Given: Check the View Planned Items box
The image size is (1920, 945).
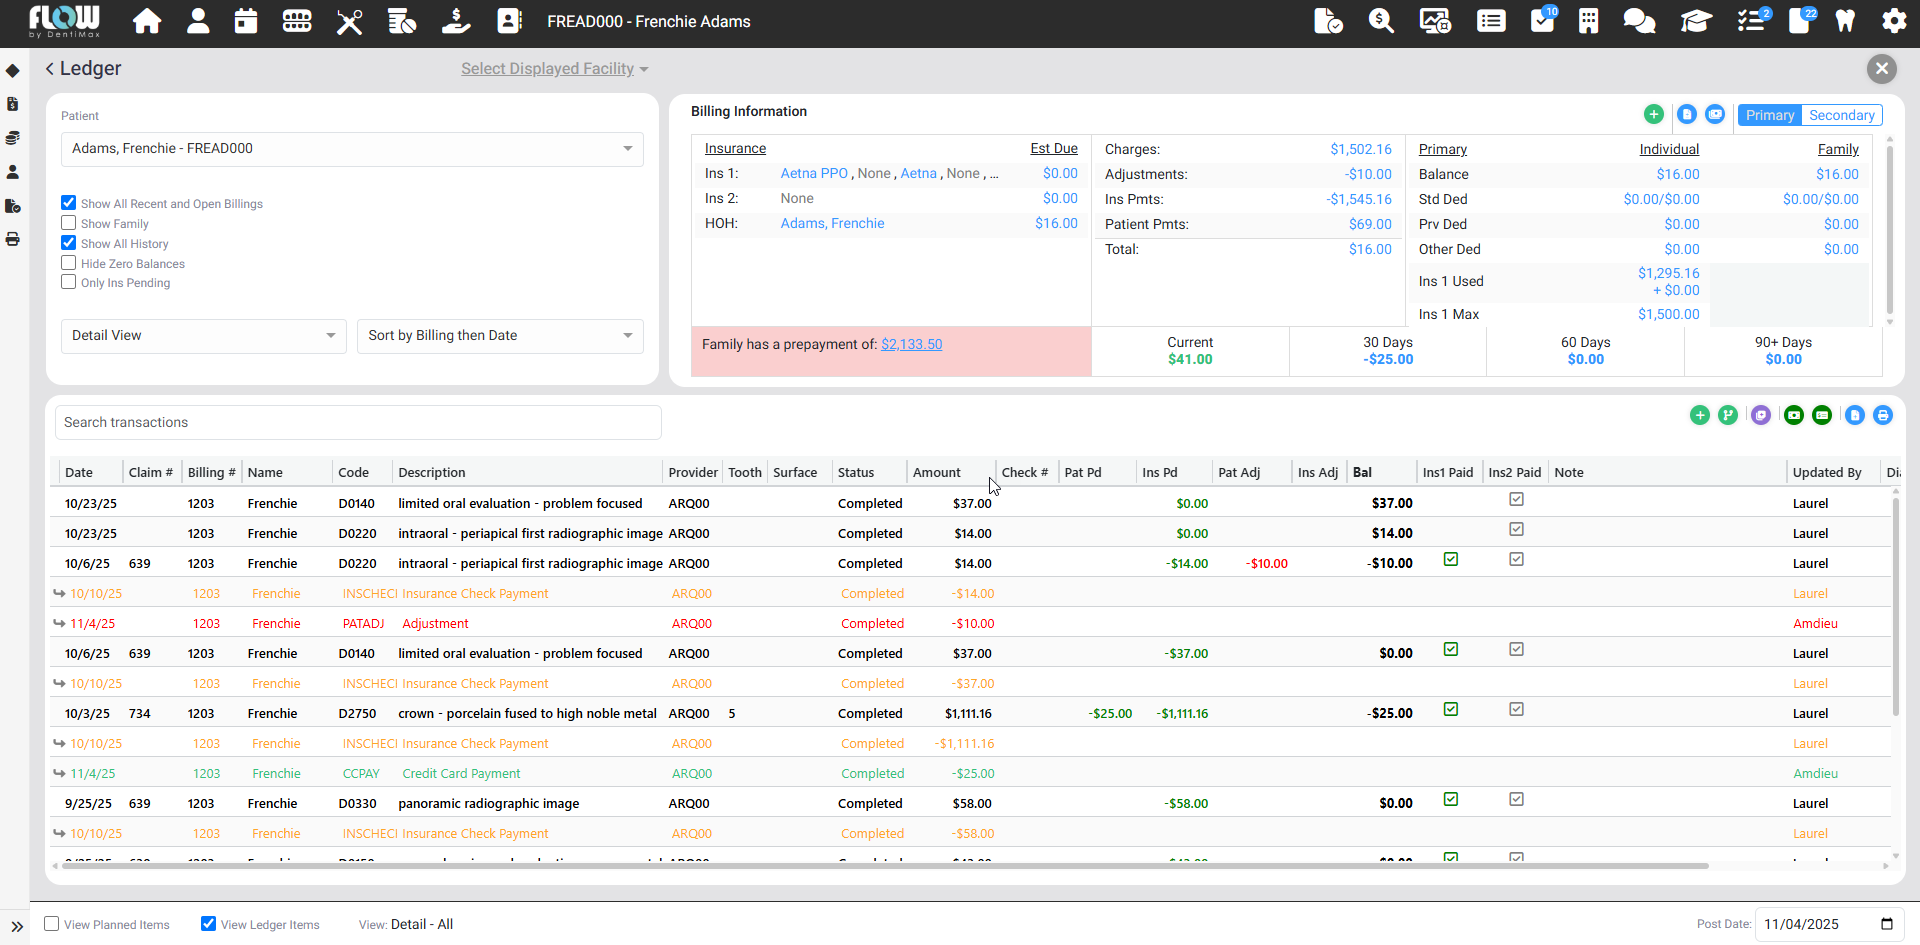Looking at the screenshot, I should point(52,924).
